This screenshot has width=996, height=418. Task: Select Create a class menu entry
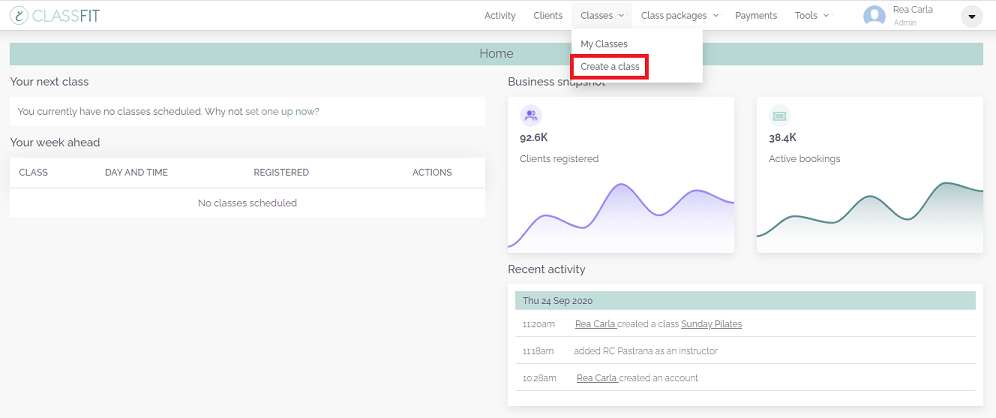(610, 66)
